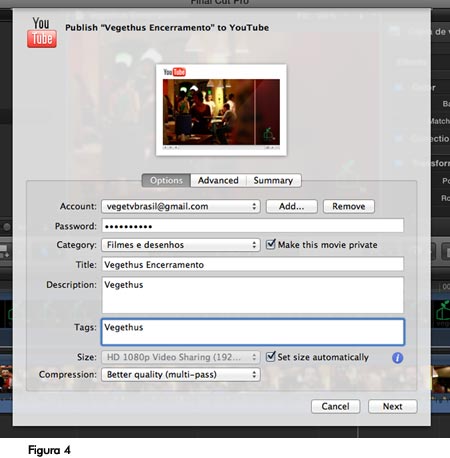Open the Category dropdown Filmes e desenhos
The width and height of the screenshot is (450, 458).
181,245
